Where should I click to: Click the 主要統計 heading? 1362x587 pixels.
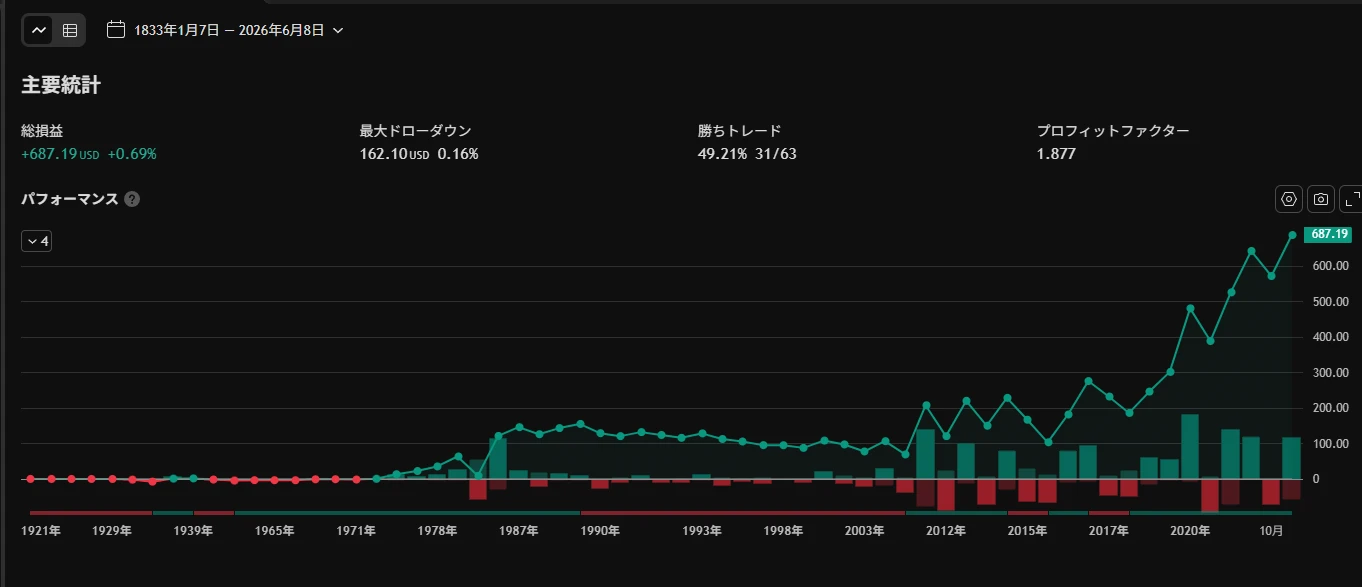coord(61,86)
